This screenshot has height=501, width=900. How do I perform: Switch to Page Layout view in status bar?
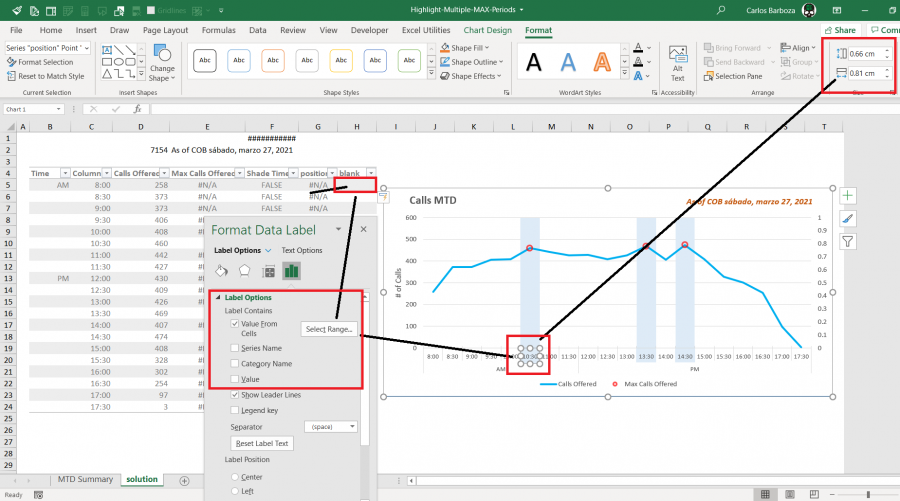790,494
